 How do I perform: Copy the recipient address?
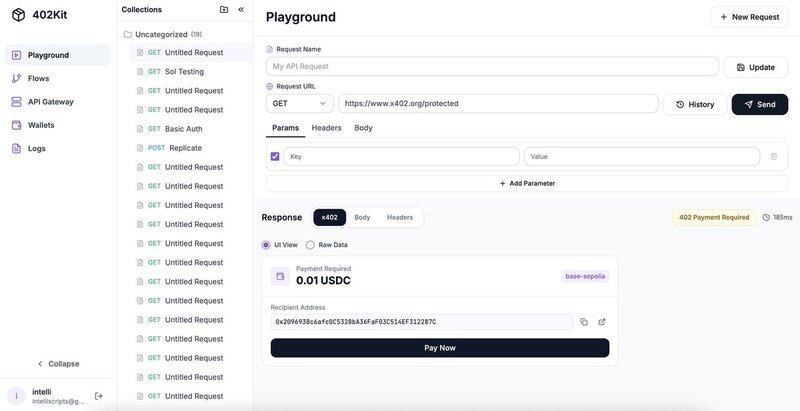(x=584, y=322)
